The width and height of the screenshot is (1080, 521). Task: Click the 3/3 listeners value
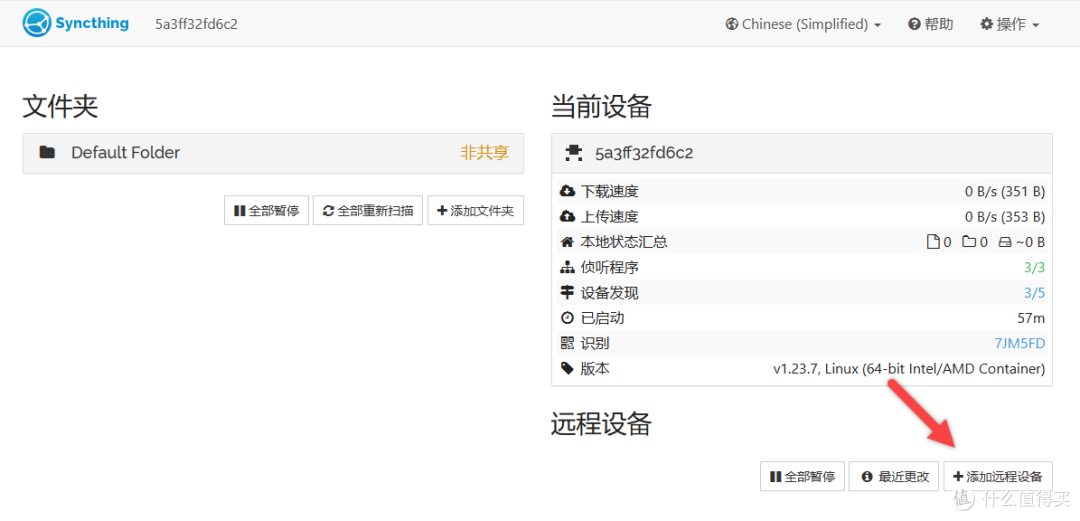coord(1035,267)
